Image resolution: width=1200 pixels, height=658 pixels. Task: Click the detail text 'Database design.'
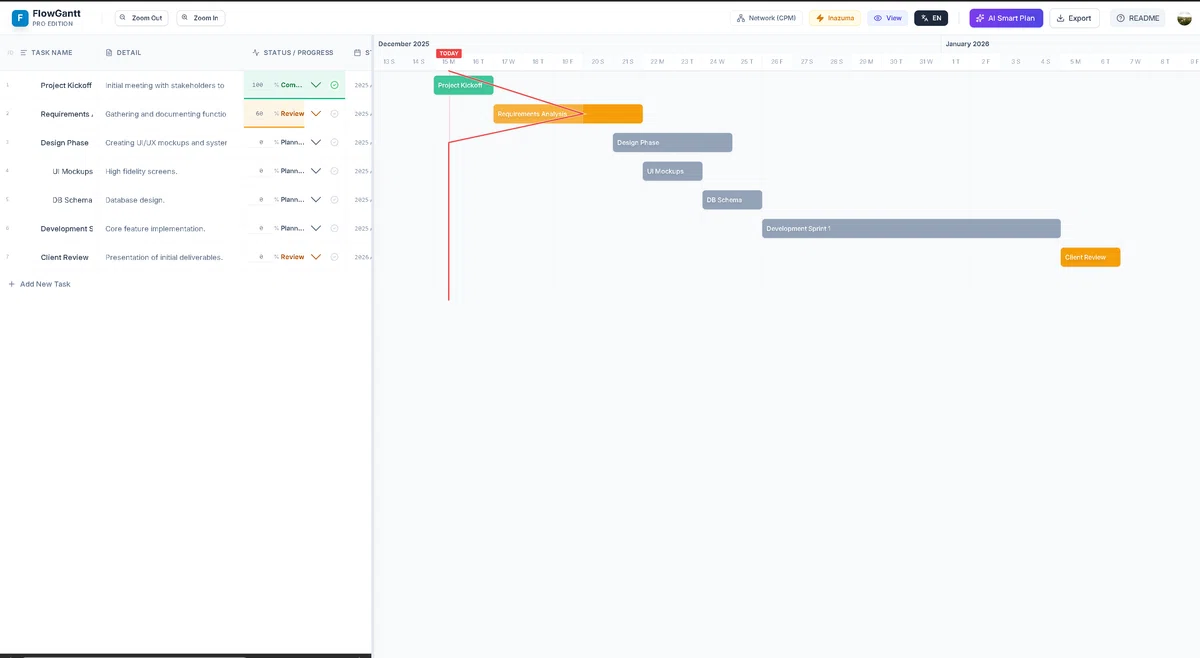pyautogui.click(x=135, y=200)
